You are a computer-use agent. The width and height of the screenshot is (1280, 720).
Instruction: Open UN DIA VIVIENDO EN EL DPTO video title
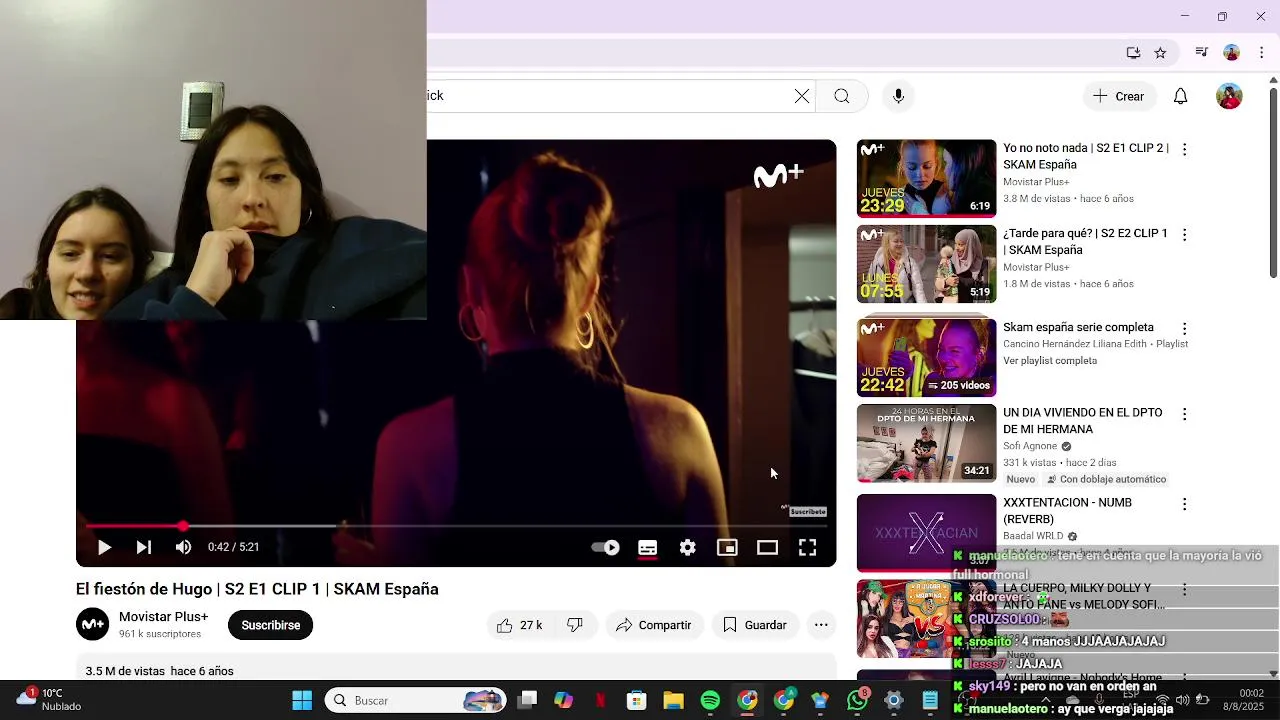point(1083,421)
